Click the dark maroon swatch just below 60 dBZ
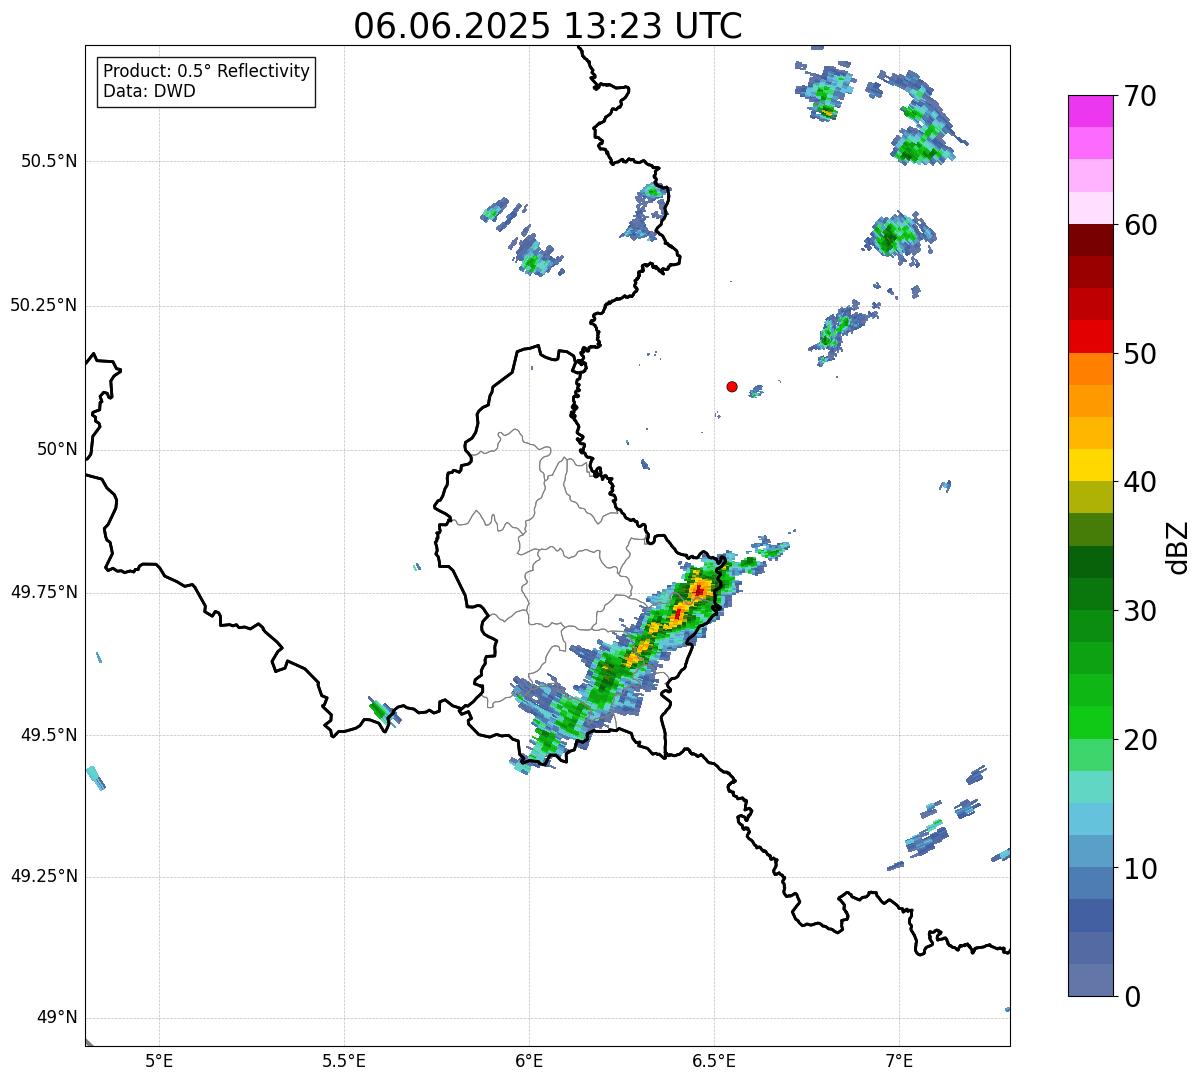The image size is (1202, 1081). 1090,240
